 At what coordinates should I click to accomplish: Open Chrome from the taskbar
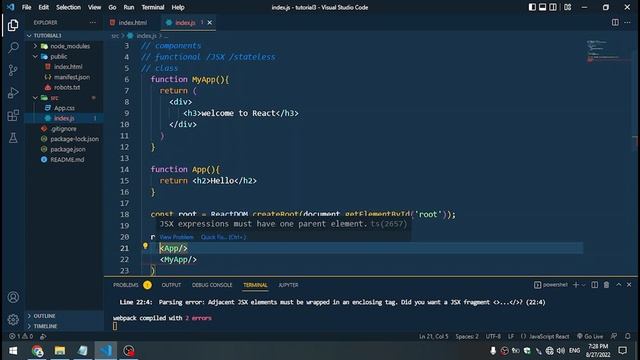pos(37,351)
